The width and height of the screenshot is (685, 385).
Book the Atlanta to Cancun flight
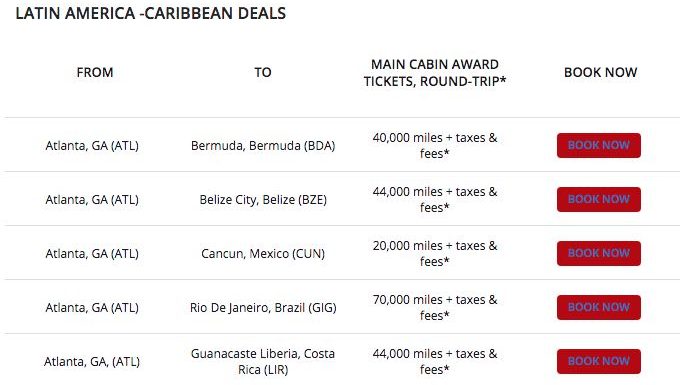point(599,253)
